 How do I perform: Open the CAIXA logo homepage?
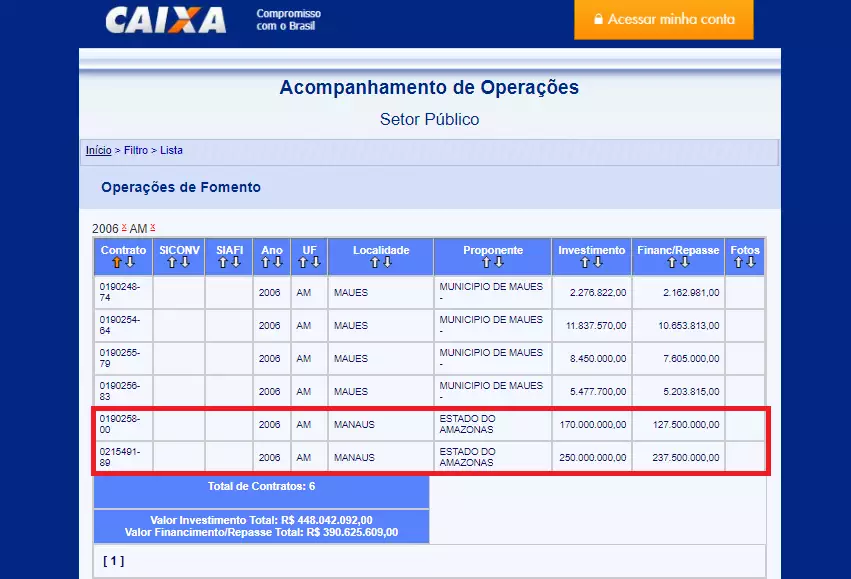166,20
